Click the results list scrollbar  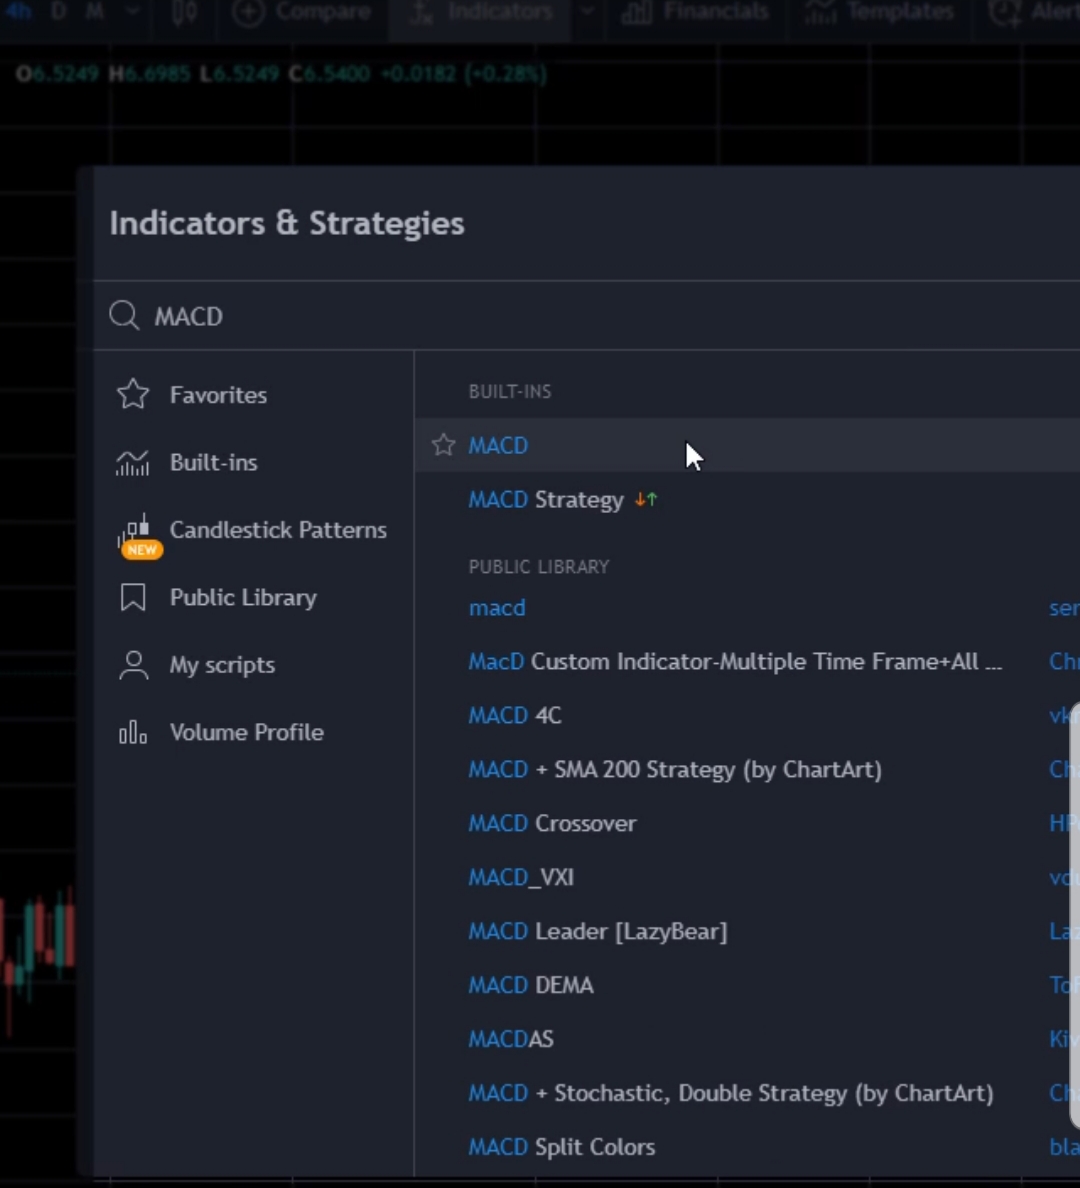tap(1075, 914)
